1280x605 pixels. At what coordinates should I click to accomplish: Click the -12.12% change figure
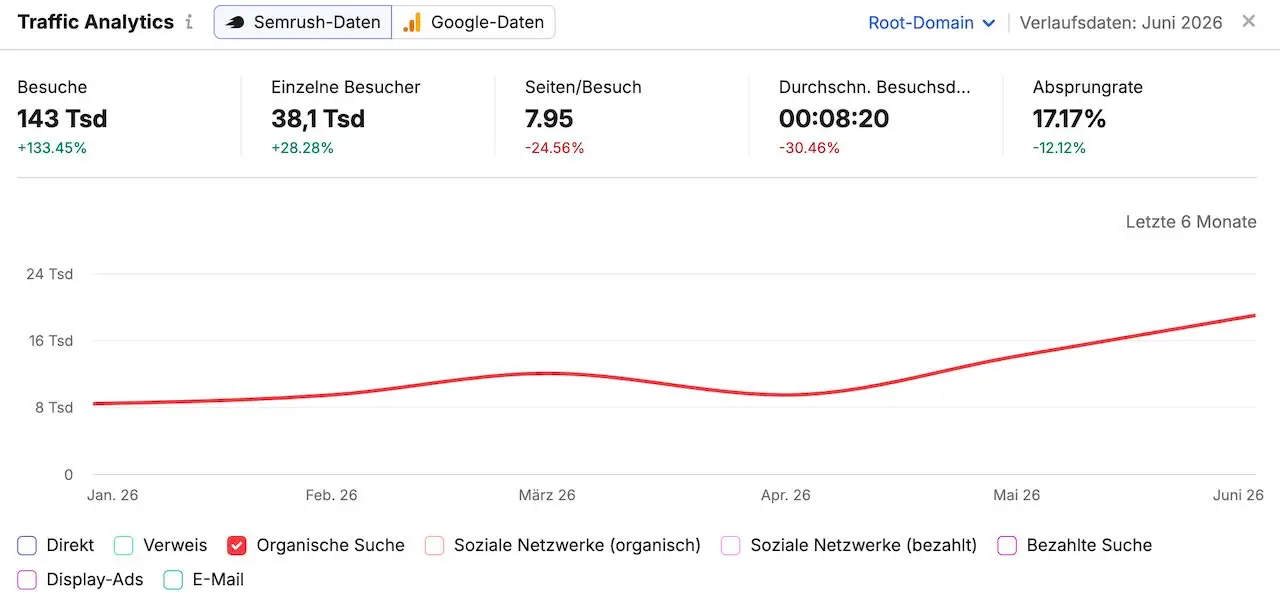point(1059,148)
